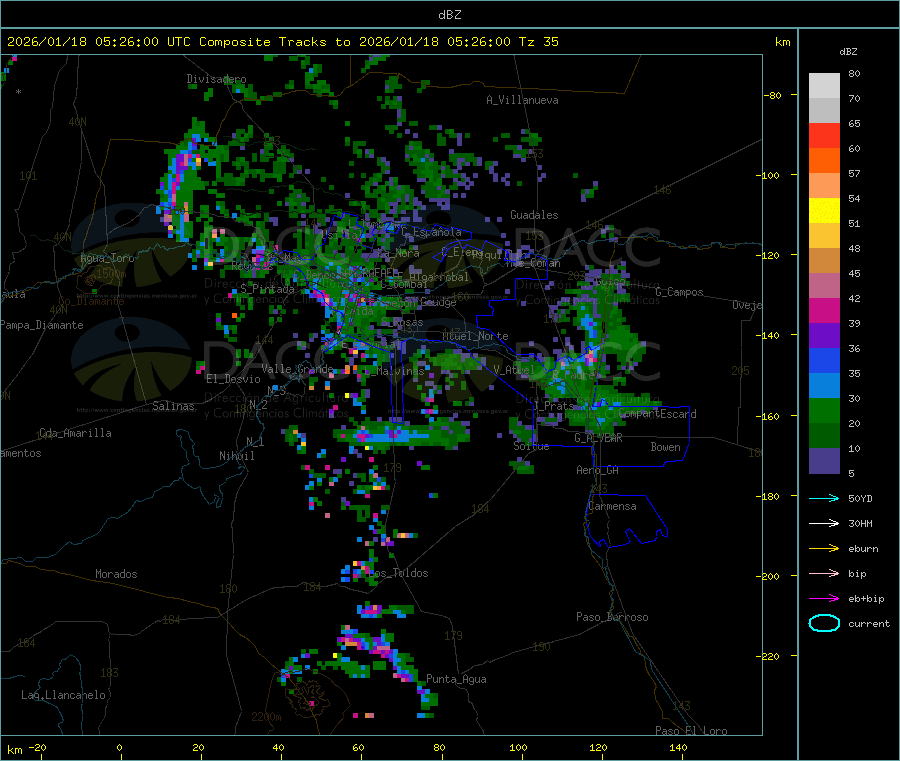
Task: Click the 'Pampa_Diamante' map label
Action: [x=42, y=325]
